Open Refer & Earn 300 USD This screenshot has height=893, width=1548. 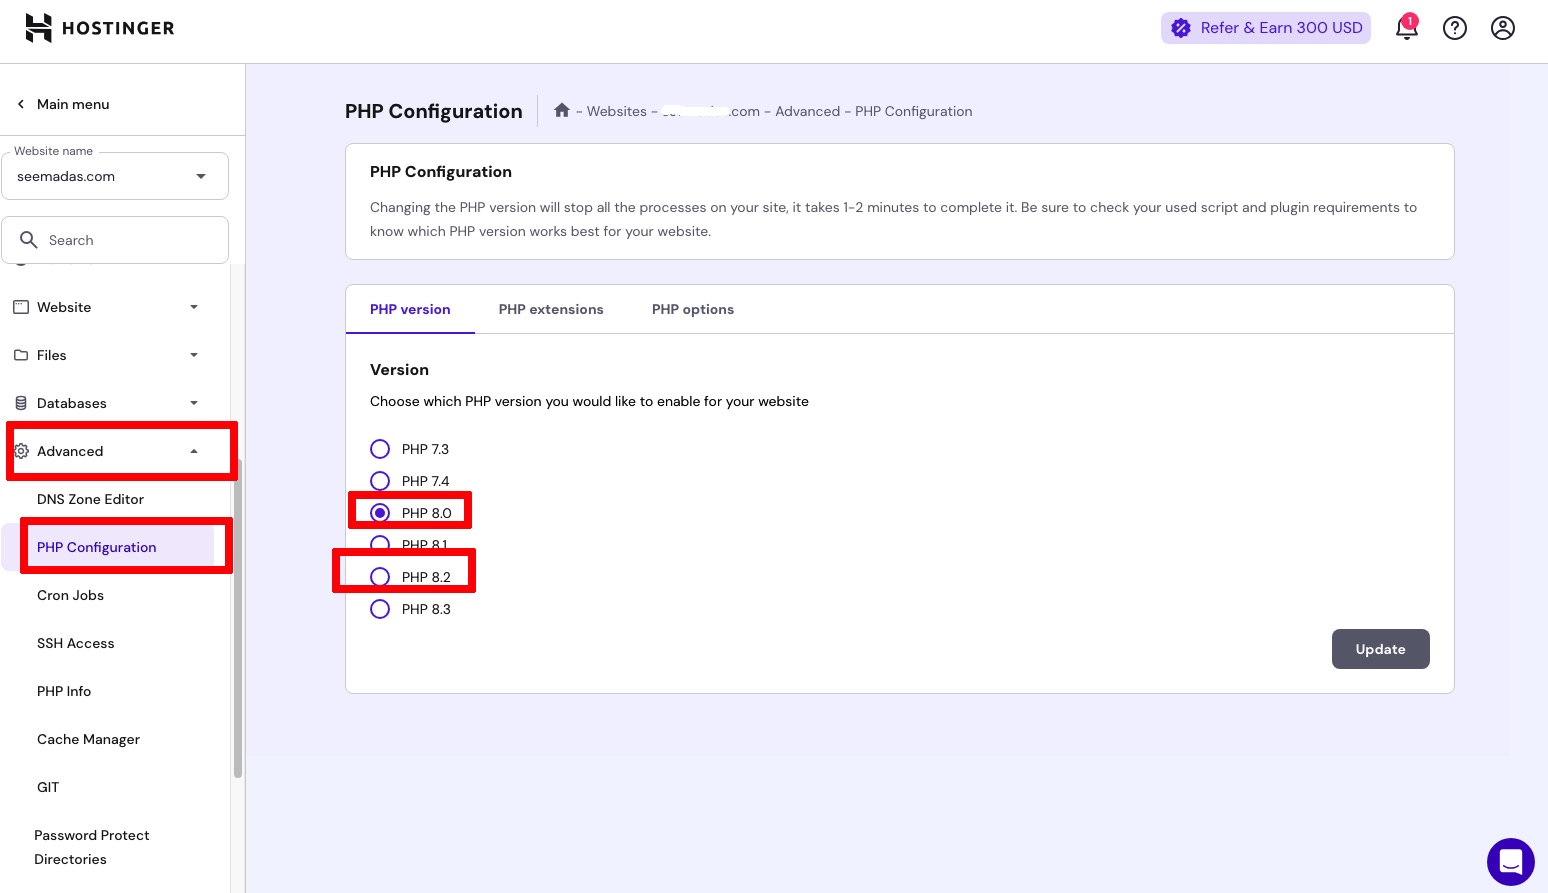1266,28
